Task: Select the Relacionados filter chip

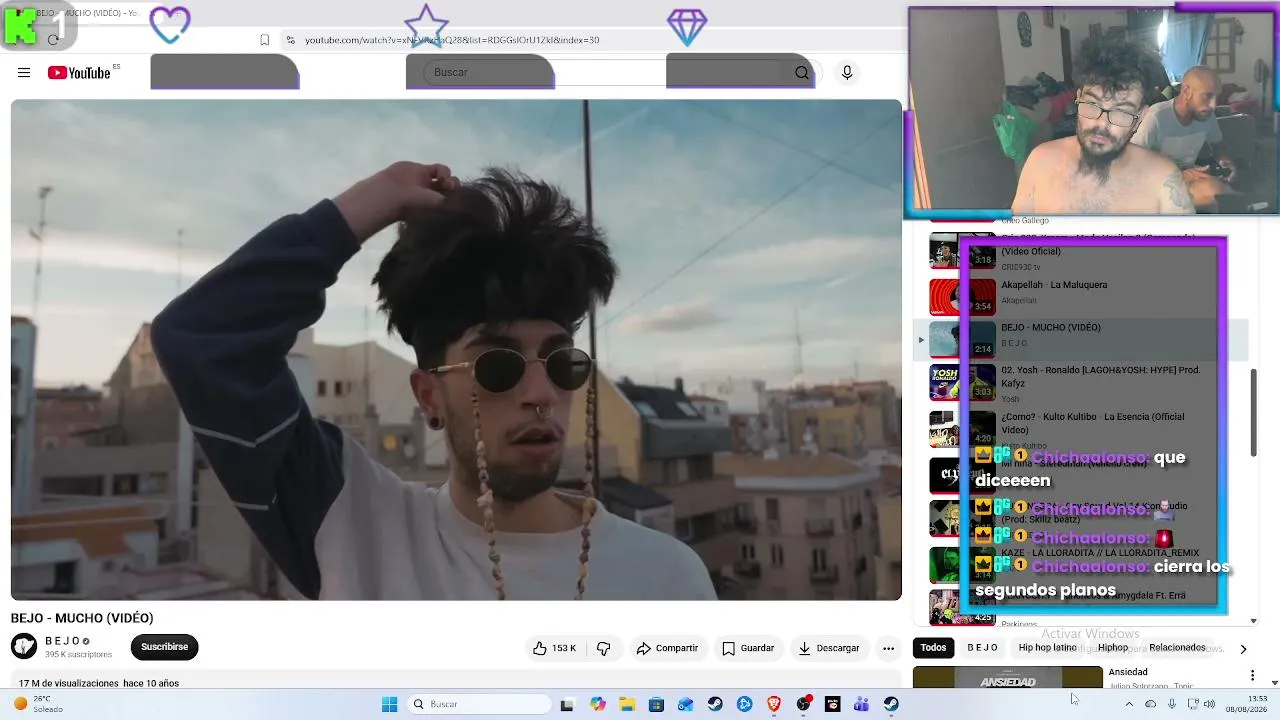Action: tap(1177, 648)
